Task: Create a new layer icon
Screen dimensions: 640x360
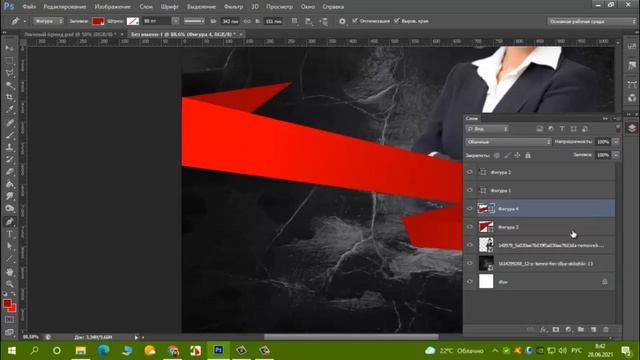Action: tap(593, 330)
